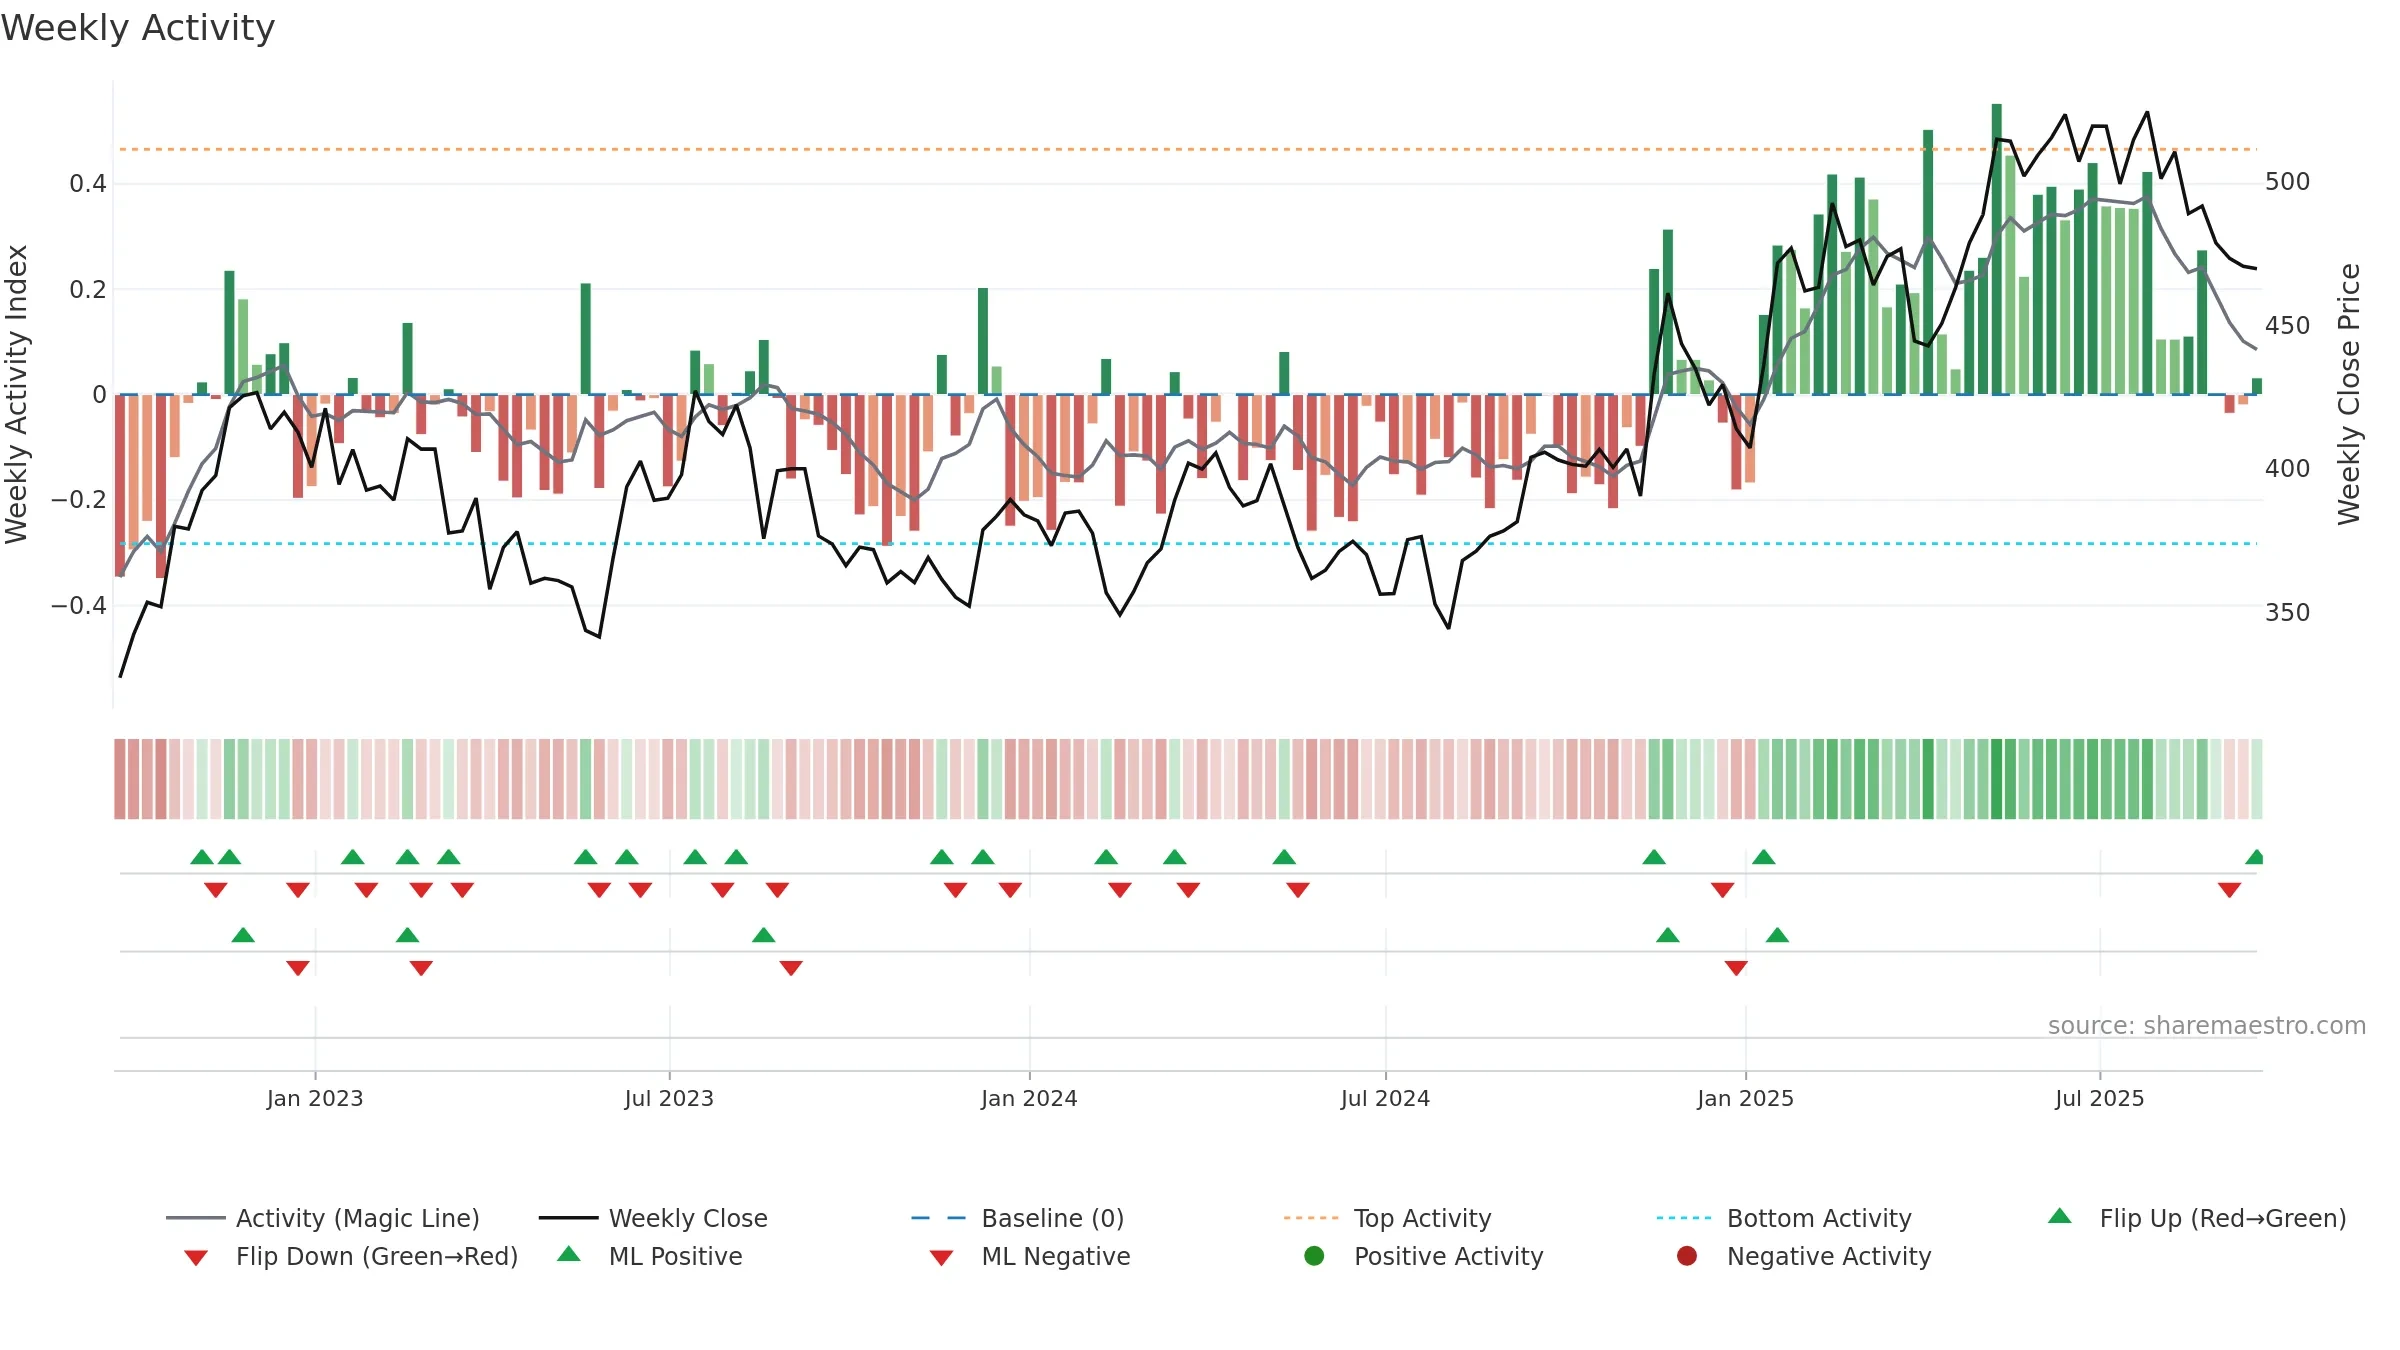Click the Jan 2025 x-axis label
This screenshot has width=2400, height=1350.
point(1745,1098)
